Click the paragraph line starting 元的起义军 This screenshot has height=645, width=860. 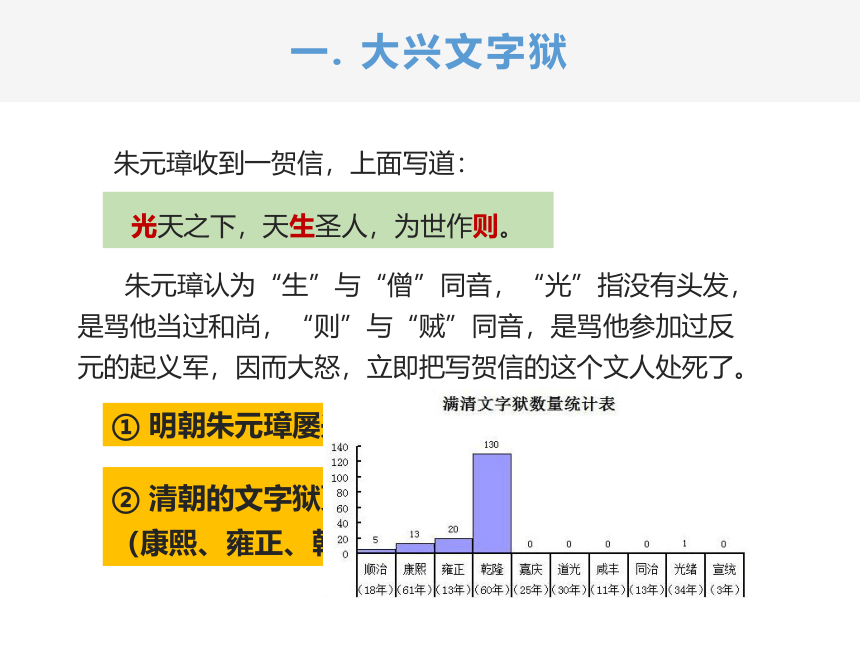point(411,367)
